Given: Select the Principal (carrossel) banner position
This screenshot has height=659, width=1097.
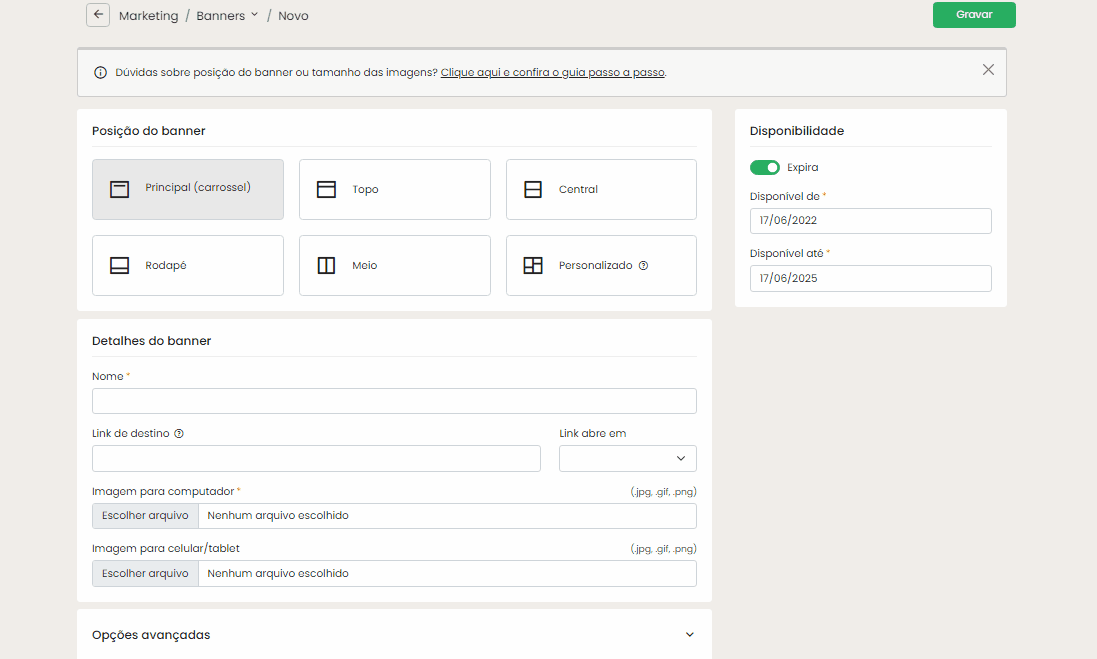Looking at the screenshot, I should pos(188,189).
